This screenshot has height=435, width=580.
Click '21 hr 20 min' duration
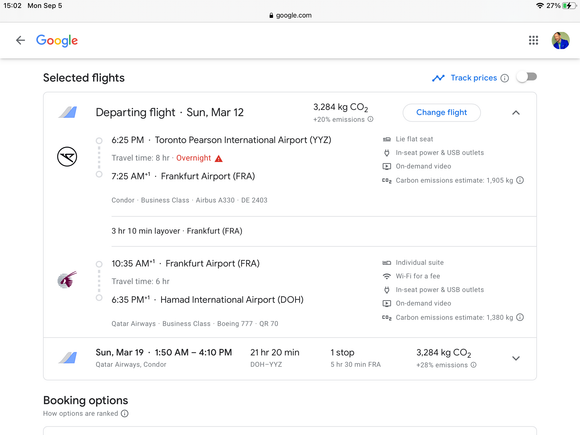tap(274, 353)
